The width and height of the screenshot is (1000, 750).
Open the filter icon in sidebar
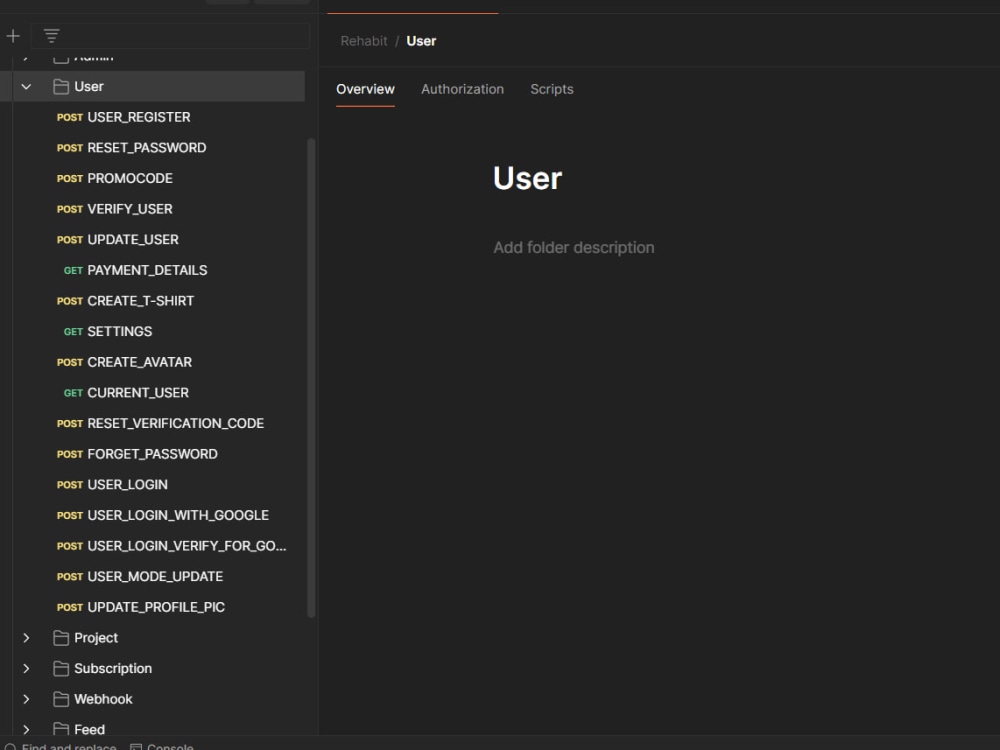tap(52, 36)
